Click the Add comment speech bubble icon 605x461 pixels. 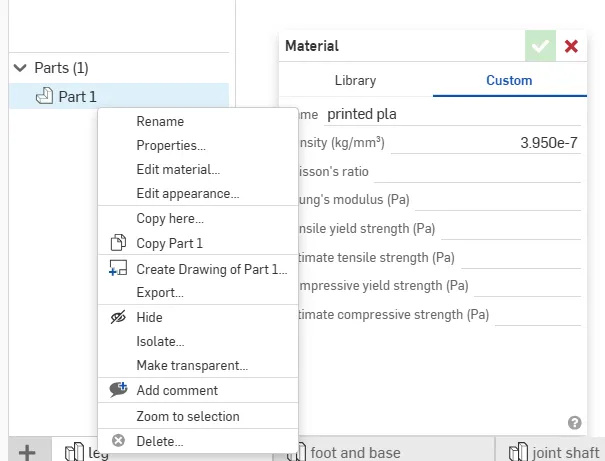[118, 390]
